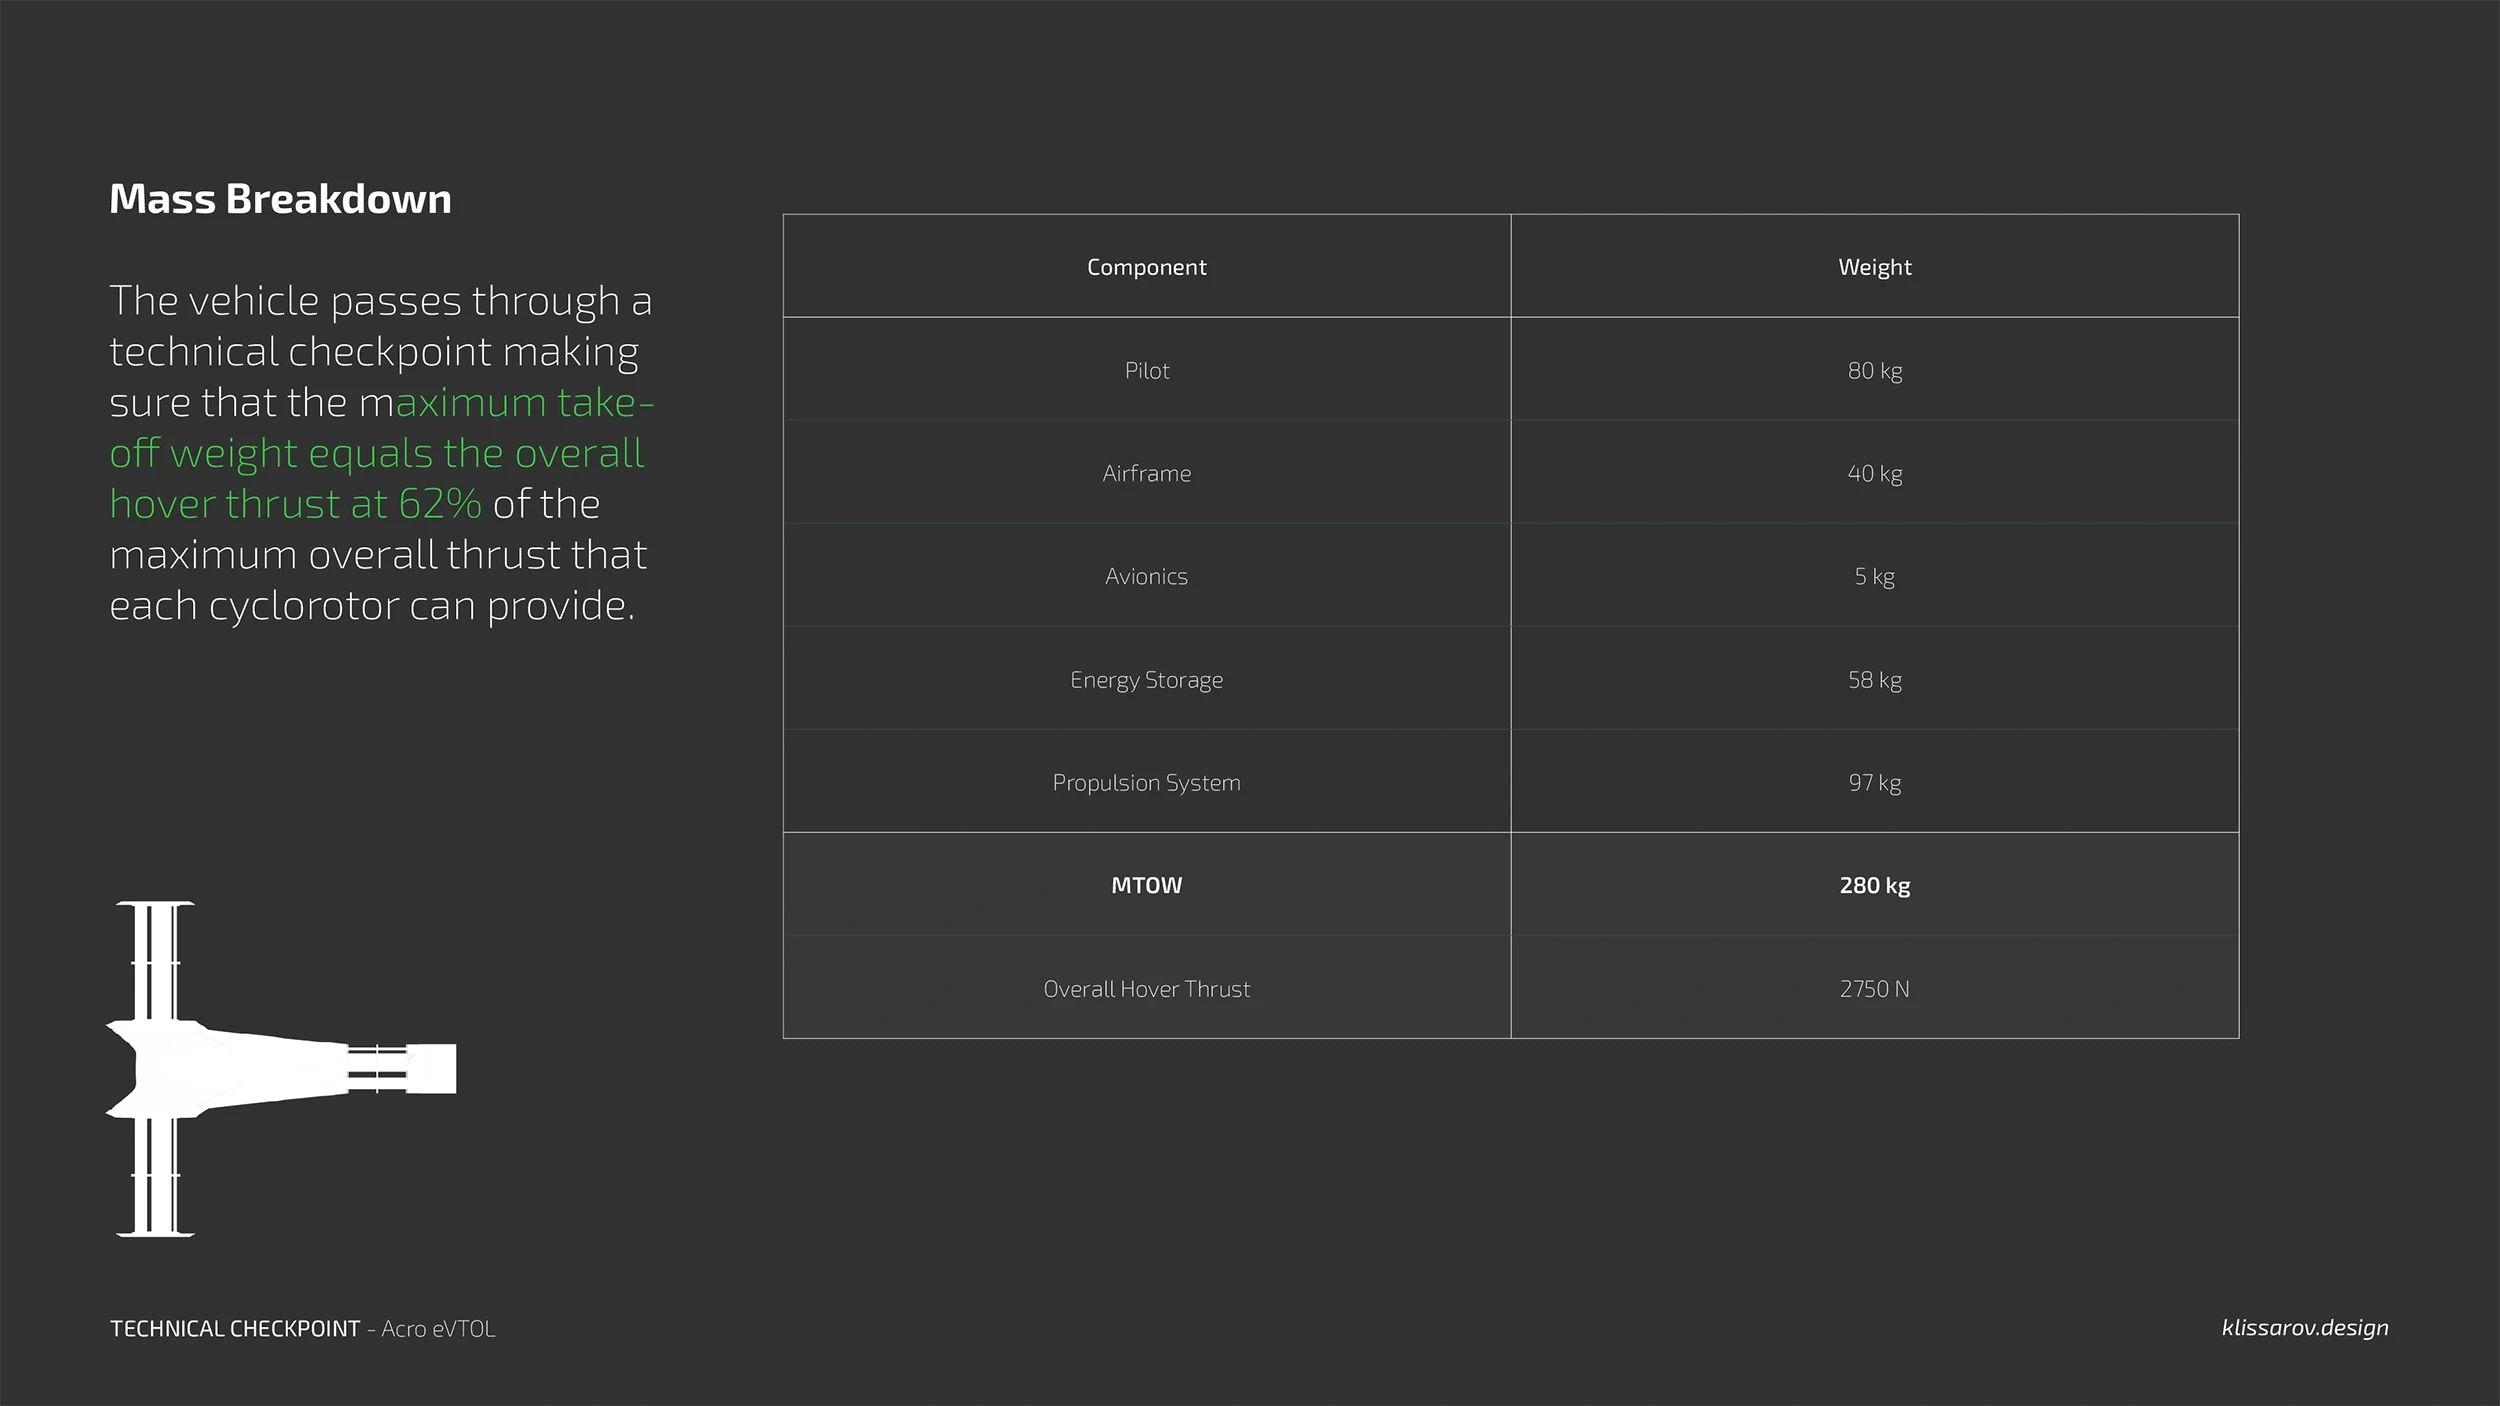
Task: Click the TECHNICAL CHECKPOINT footer label
Action: click(x=235, y=1328)
